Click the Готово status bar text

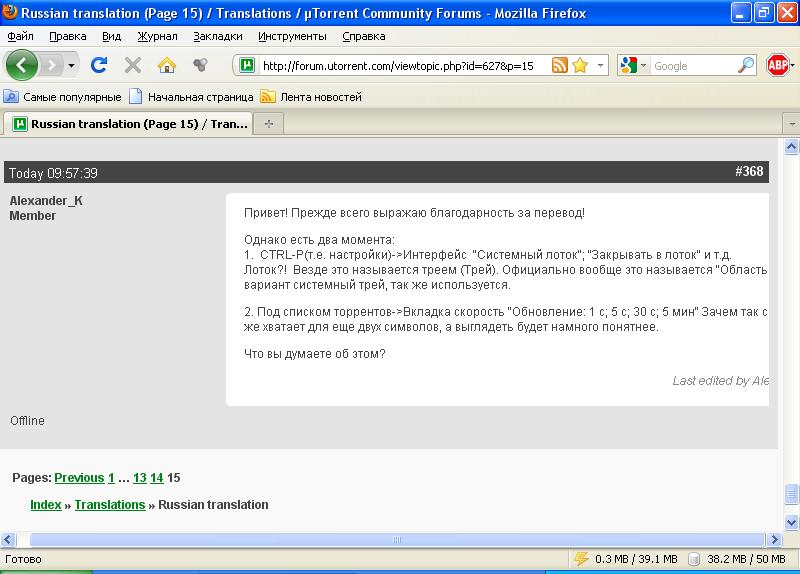pyautogui.click(x=23, y=559)
